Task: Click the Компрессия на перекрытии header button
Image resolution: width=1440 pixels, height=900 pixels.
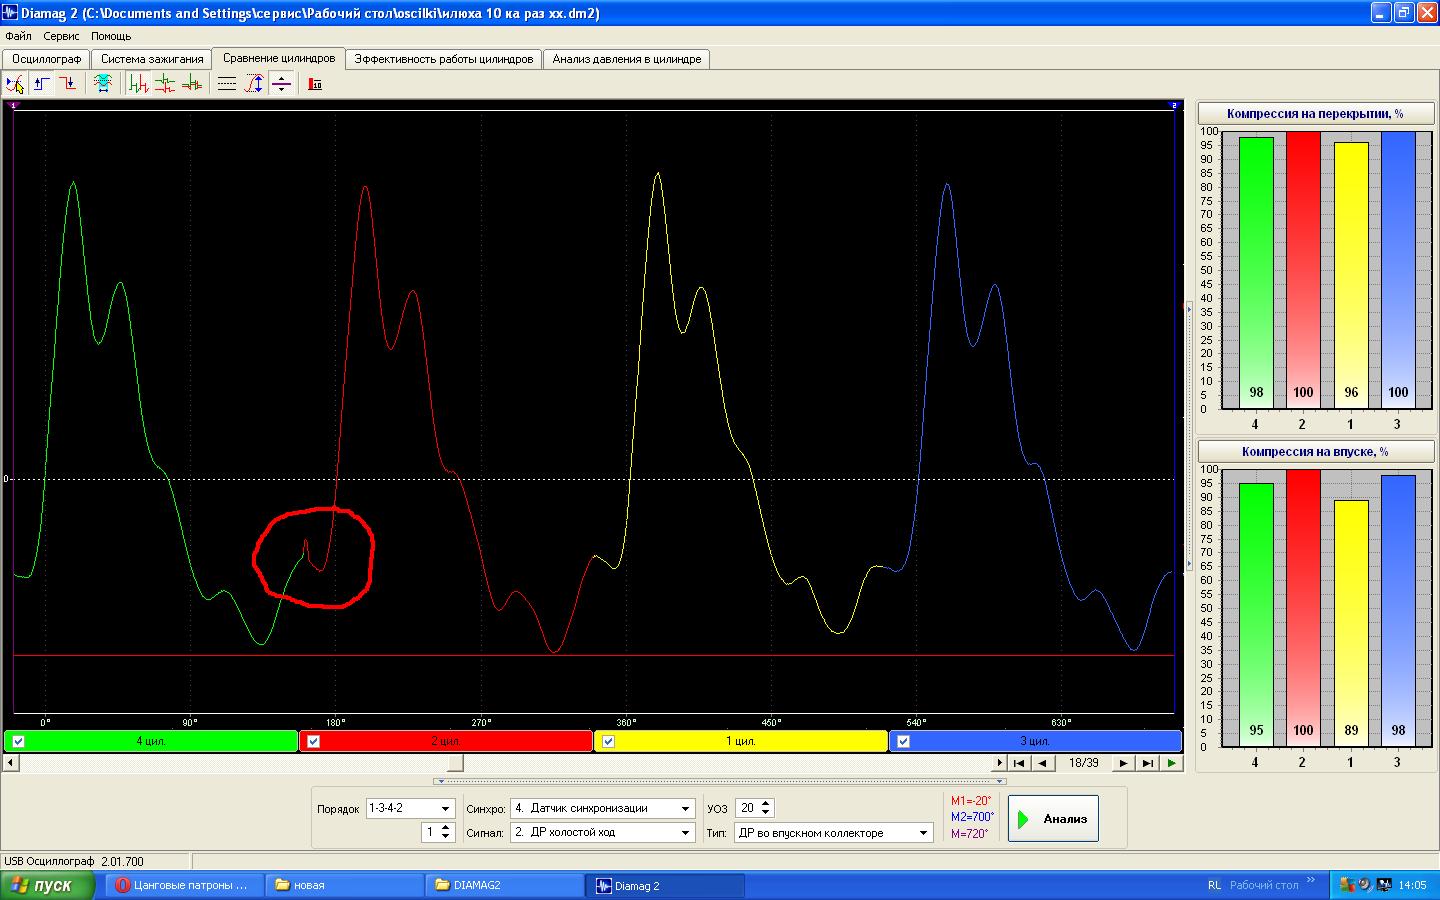Action: pos(1315,114)
